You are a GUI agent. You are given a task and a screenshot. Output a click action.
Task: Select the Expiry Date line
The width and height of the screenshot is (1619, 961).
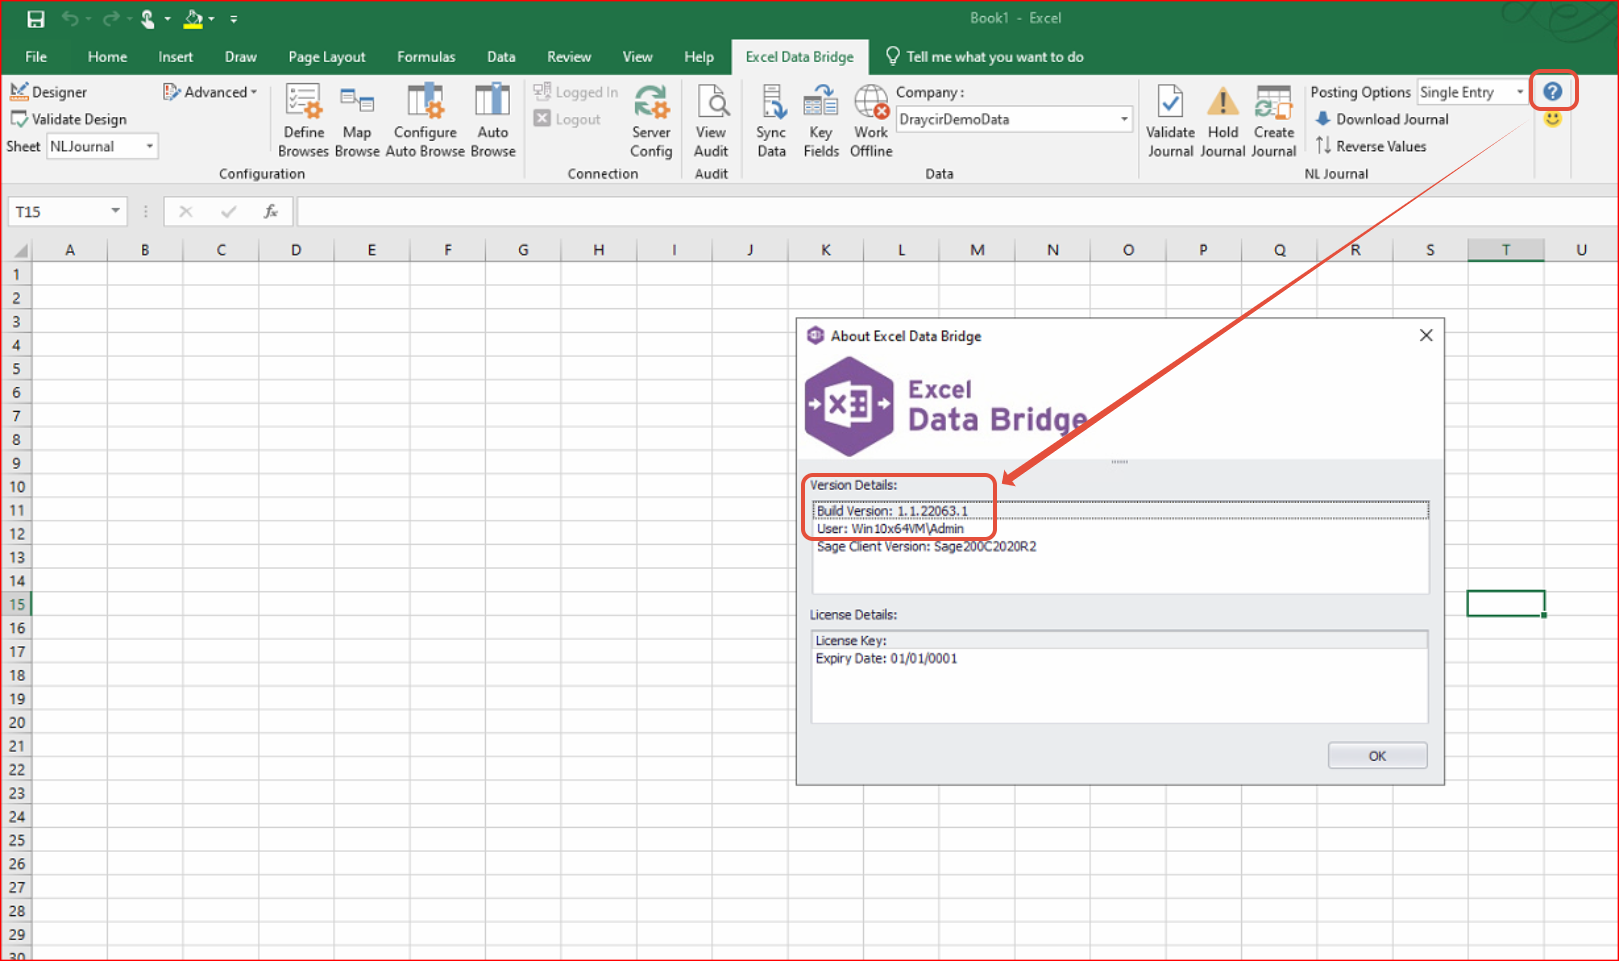tap(1119, 659)
